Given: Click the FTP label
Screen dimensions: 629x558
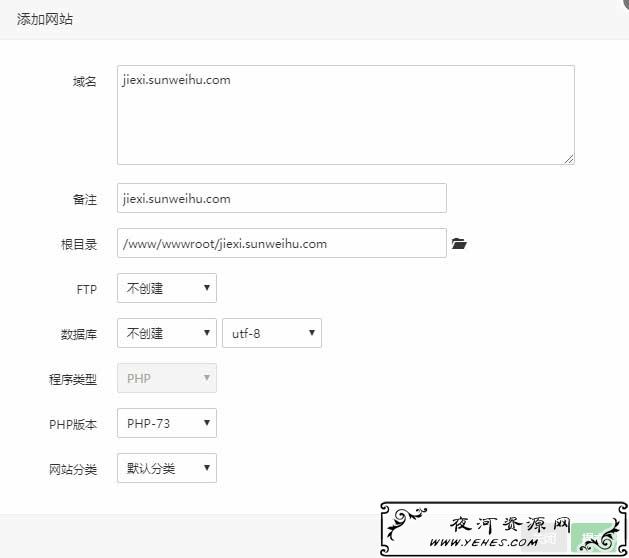Looking at the screenshot, I should [87, 289].
